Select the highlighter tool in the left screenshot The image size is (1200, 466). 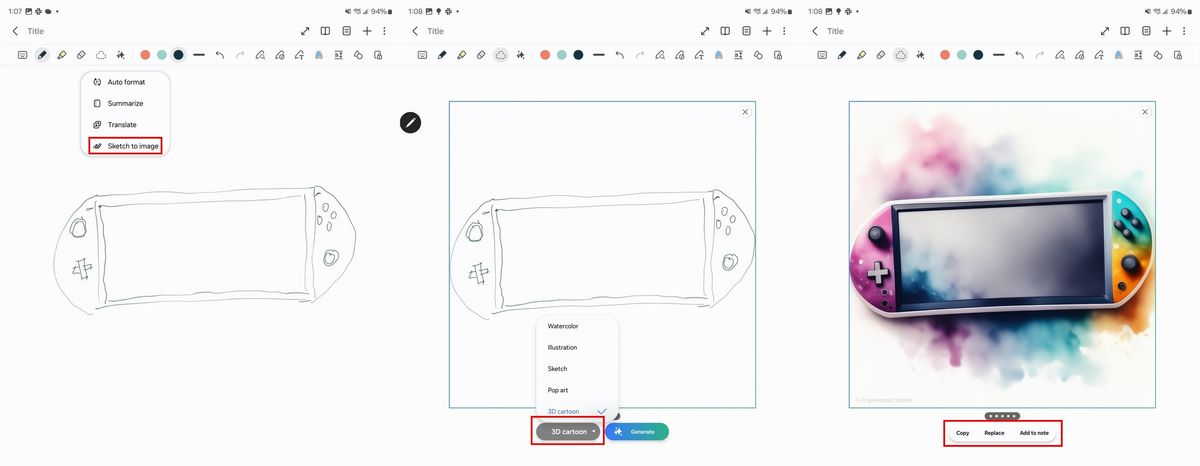pyautogui.click(x=62, y=55)
